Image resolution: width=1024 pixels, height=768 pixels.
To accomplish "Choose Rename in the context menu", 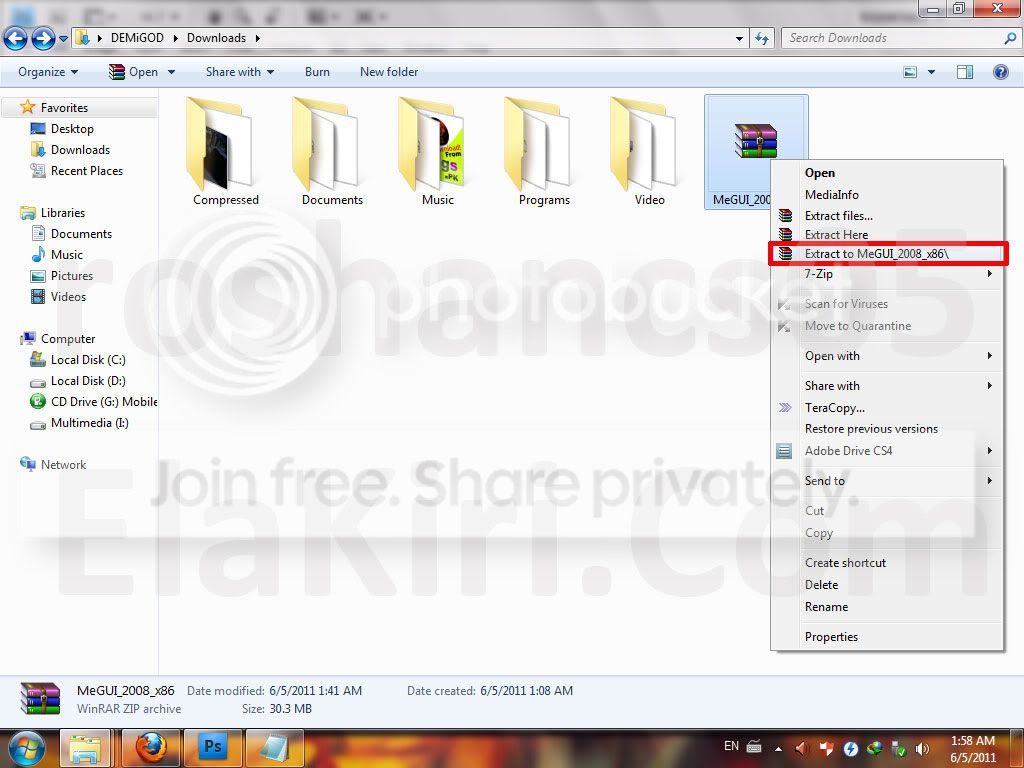I will tap(887, 607).
